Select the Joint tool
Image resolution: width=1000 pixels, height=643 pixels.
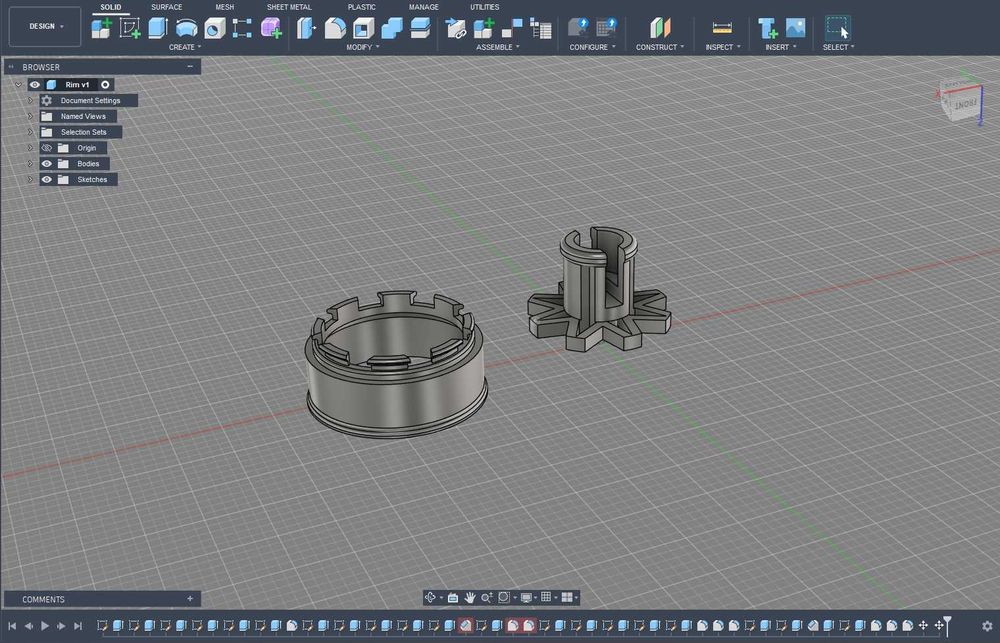click(511, 28)
